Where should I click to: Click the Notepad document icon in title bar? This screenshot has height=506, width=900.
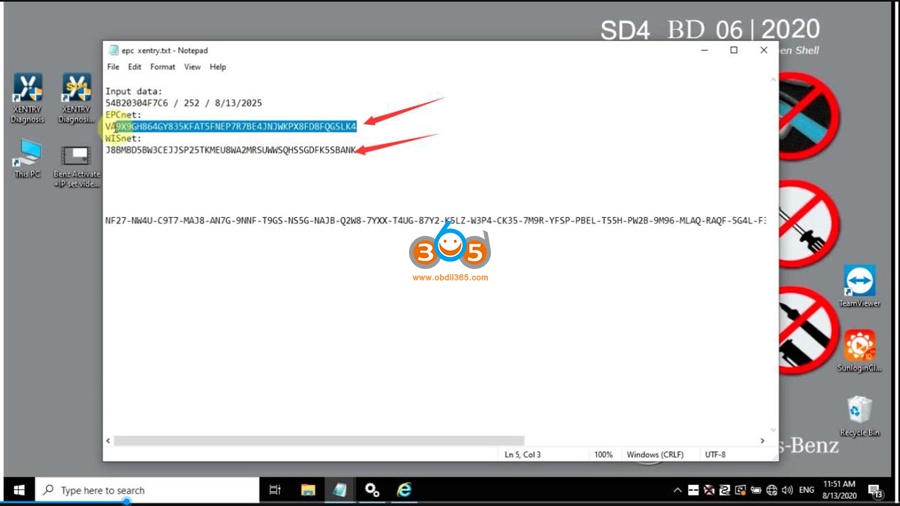tap(113, 50)
